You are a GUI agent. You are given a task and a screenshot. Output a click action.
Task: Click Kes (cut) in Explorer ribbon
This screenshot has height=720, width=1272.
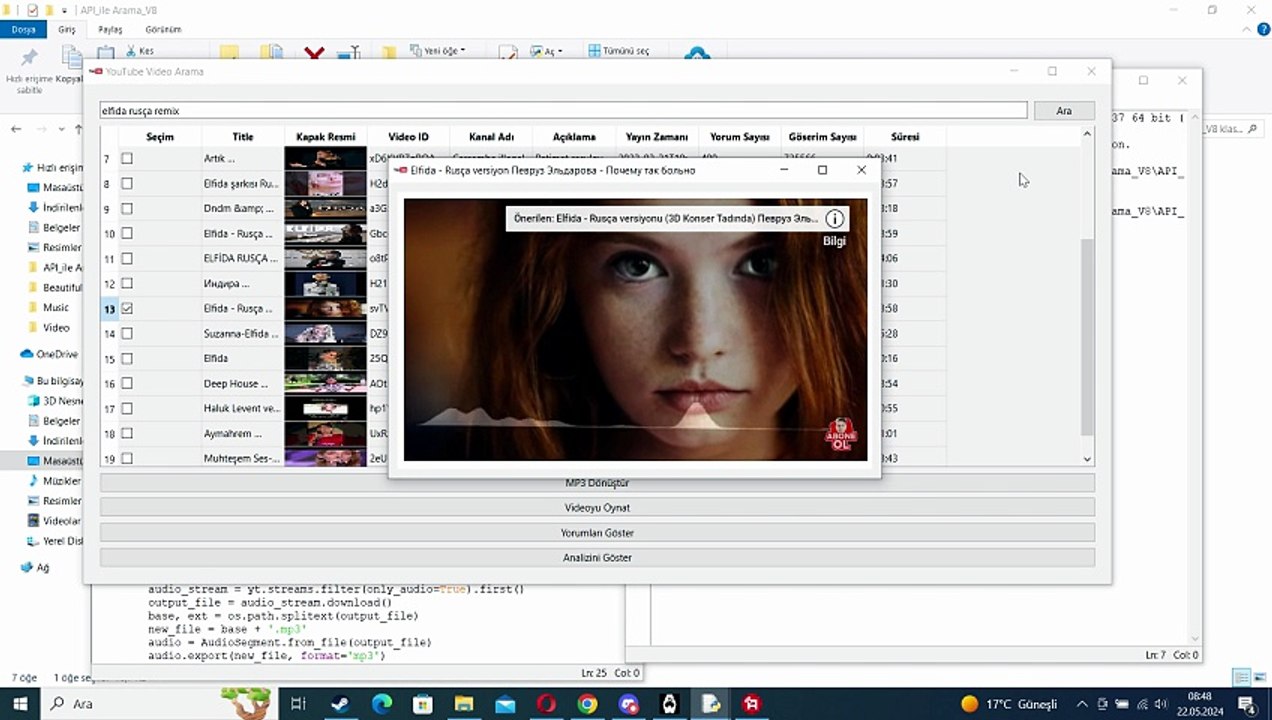pos(139,50)
